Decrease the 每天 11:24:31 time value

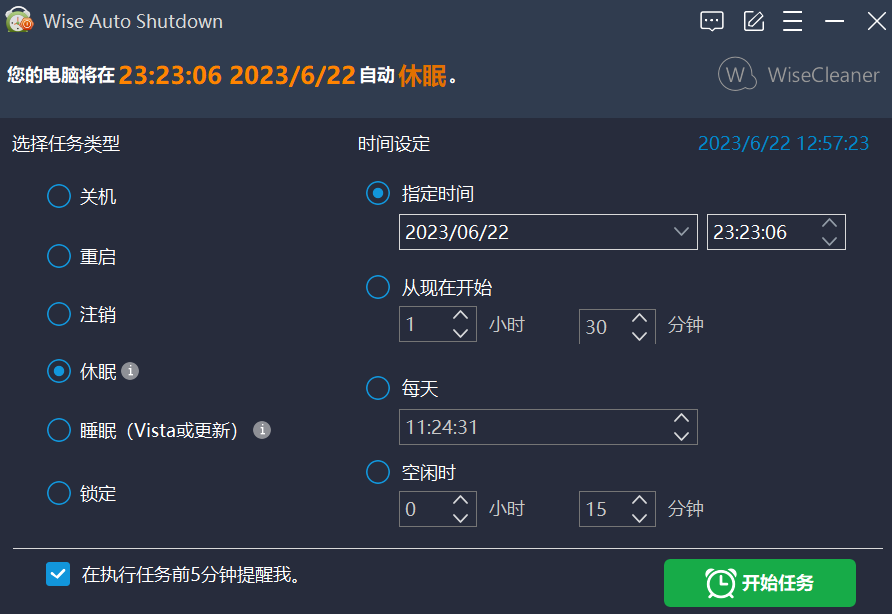(682, 436)
